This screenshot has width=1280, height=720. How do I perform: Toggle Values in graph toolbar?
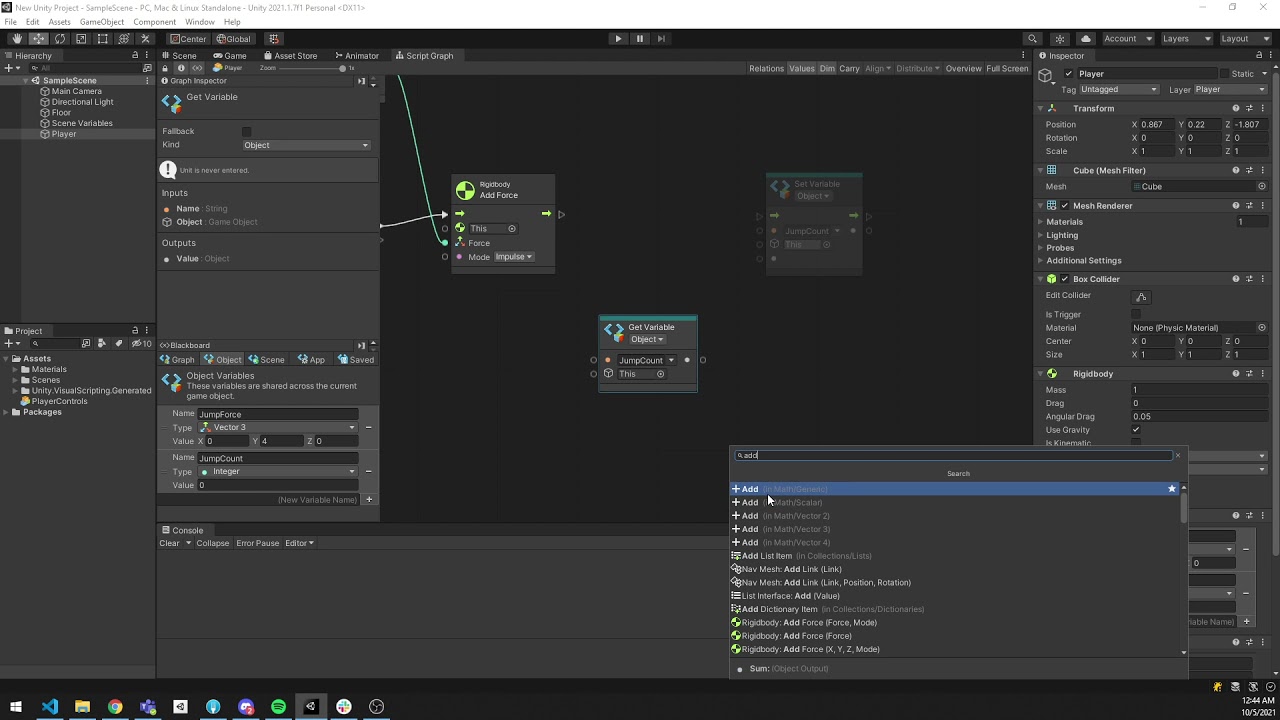click(802, 69)
